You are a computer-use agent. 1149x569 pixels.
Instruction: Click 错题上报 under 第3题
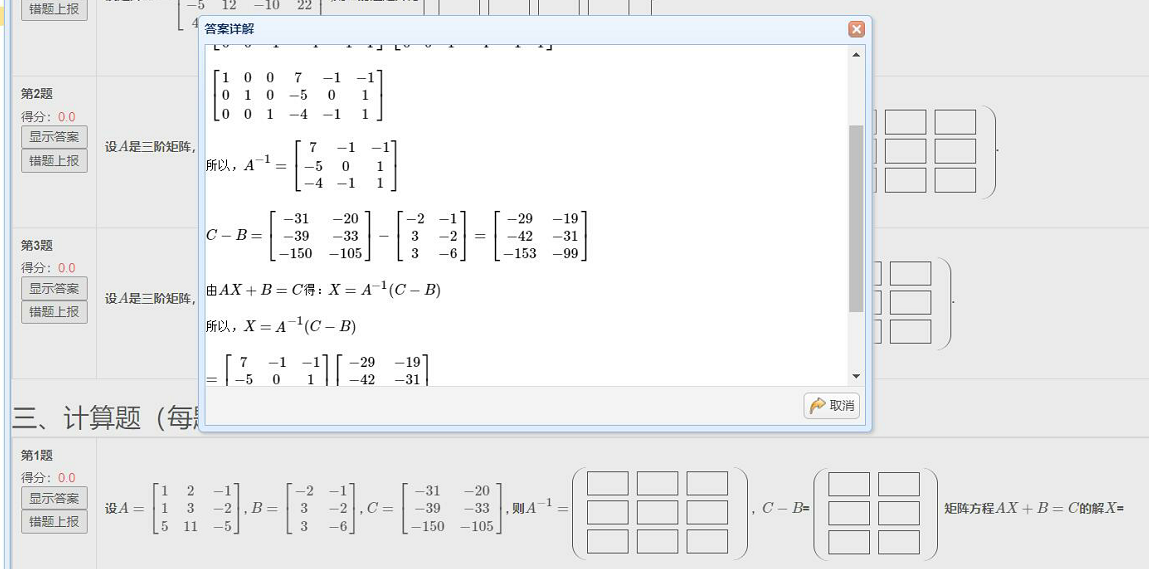(x=54, y=312)
